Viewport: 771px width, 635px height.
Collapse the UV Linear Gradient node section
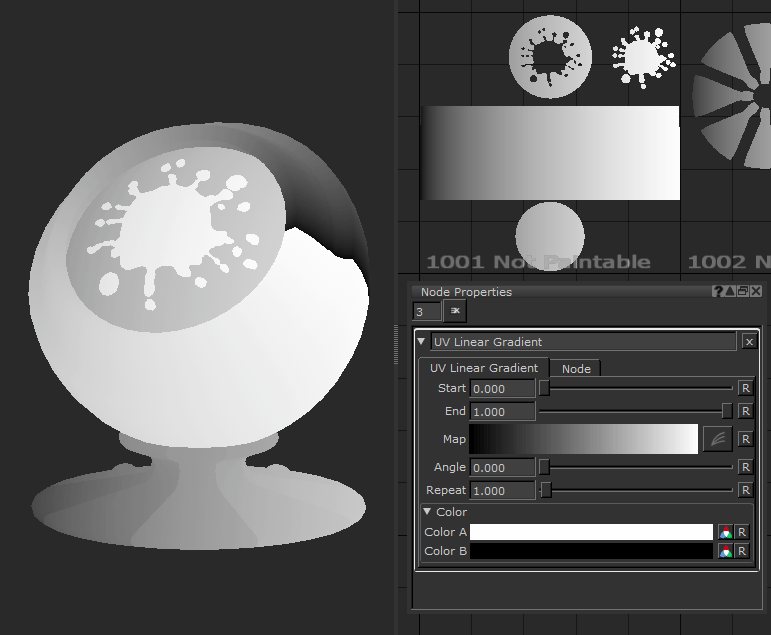click(x=422, y=342)
